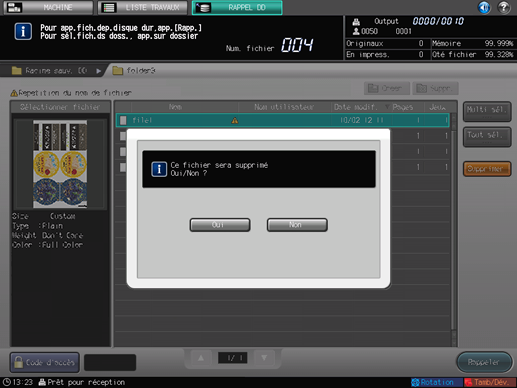
Task: Click the Rotation status indicator
Action: point(437,382)
